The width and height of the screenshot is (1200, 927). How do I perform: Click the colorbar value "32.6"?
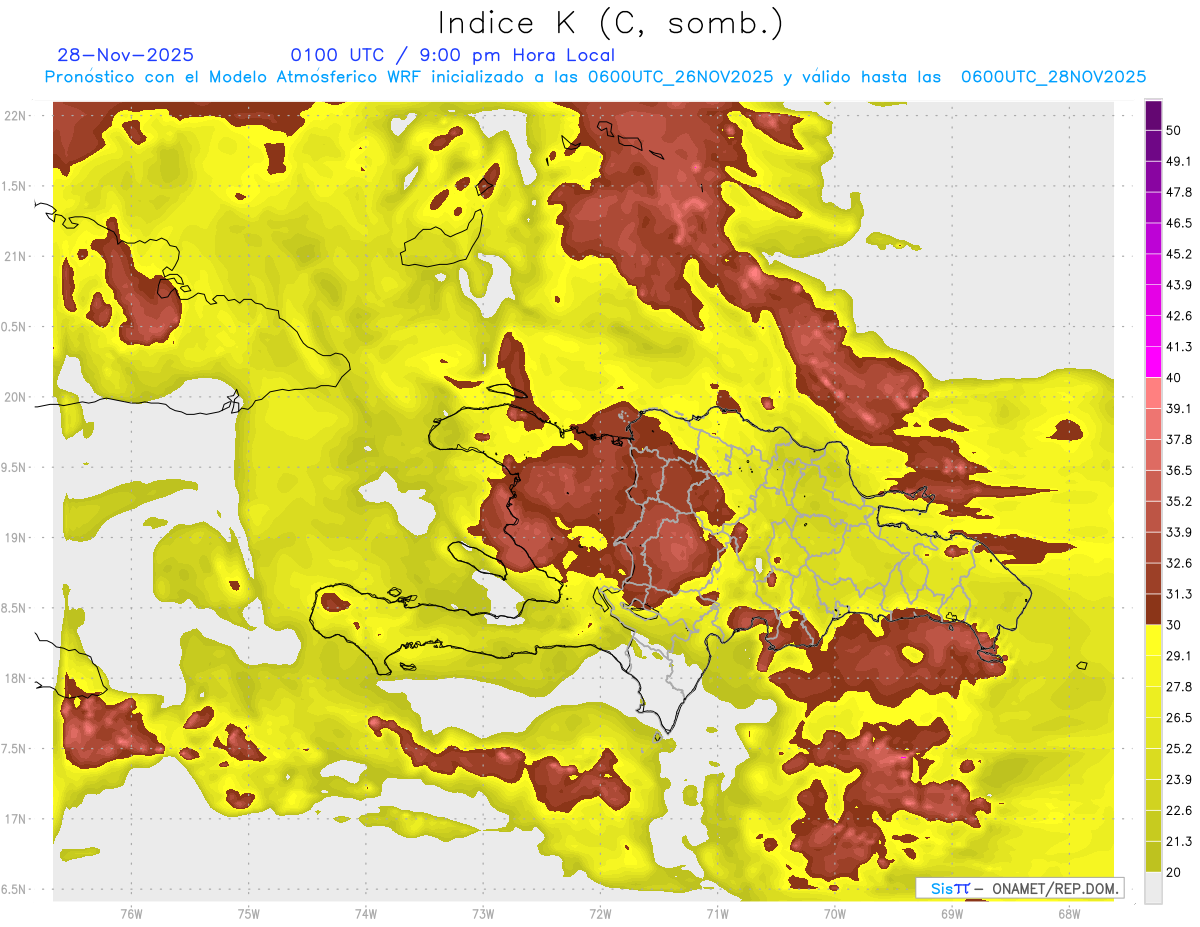(1179, 563)
